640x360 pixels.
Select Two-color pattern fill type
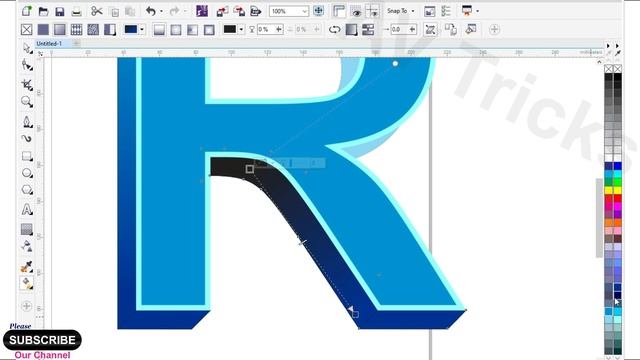pyautogui.click(x=110, y=29)
